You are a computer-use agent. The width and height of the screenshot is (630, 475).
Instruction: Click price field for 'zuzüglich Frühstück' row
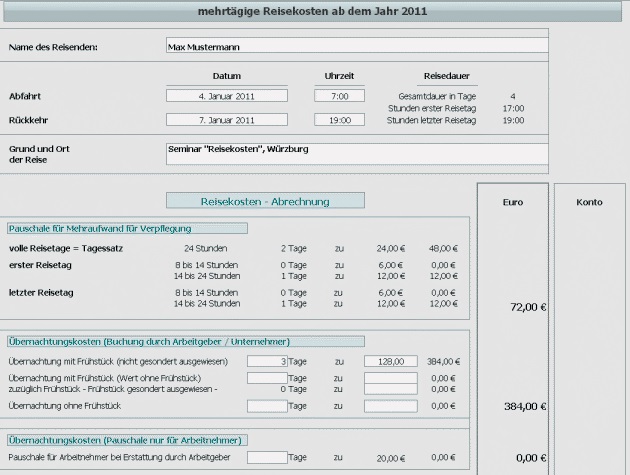tap(391, 389)
